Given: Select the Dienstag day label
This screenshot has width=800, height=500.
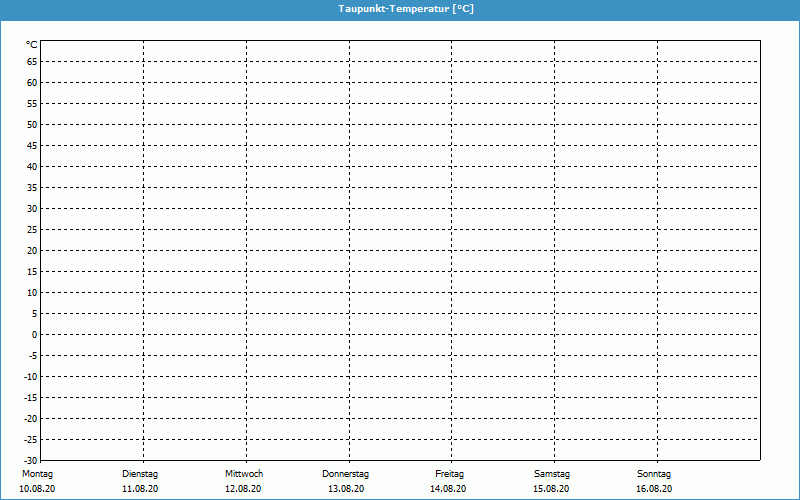Looking at the screenshot, I should (140, 473).
